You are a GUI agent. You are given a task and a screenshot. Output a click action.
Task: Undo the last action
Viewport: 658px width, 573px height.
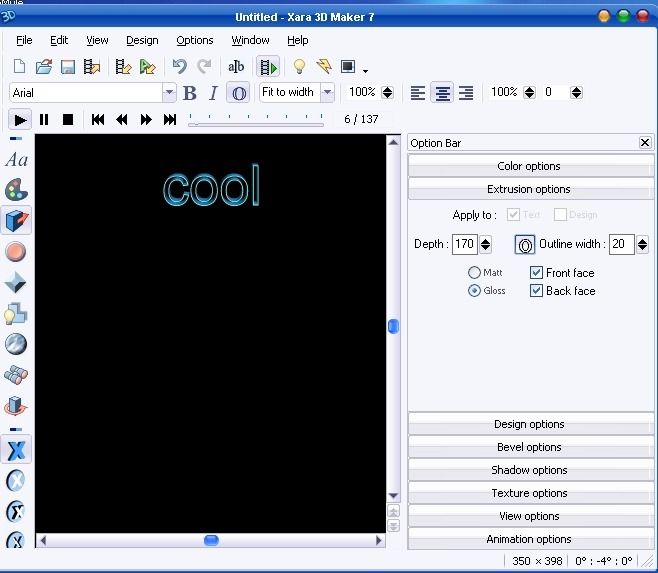click(x=180, y=67)
